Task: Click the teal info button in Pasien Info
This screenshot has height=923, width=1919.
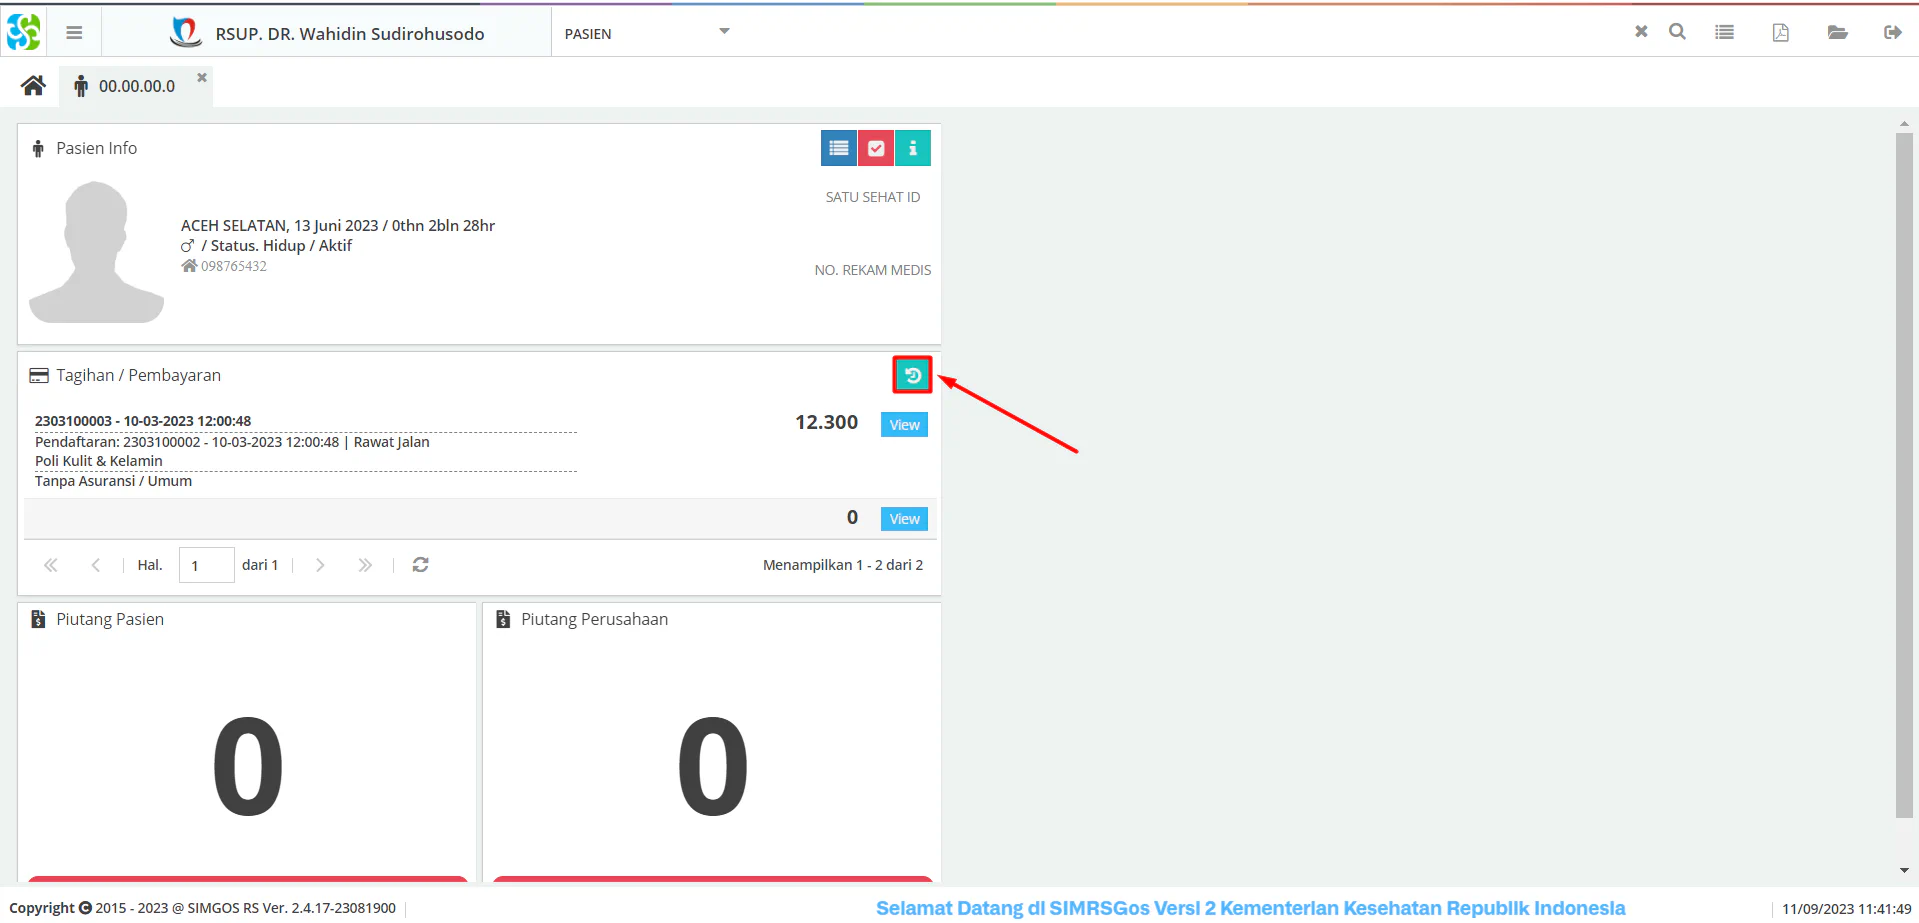Action: [913, 148]
